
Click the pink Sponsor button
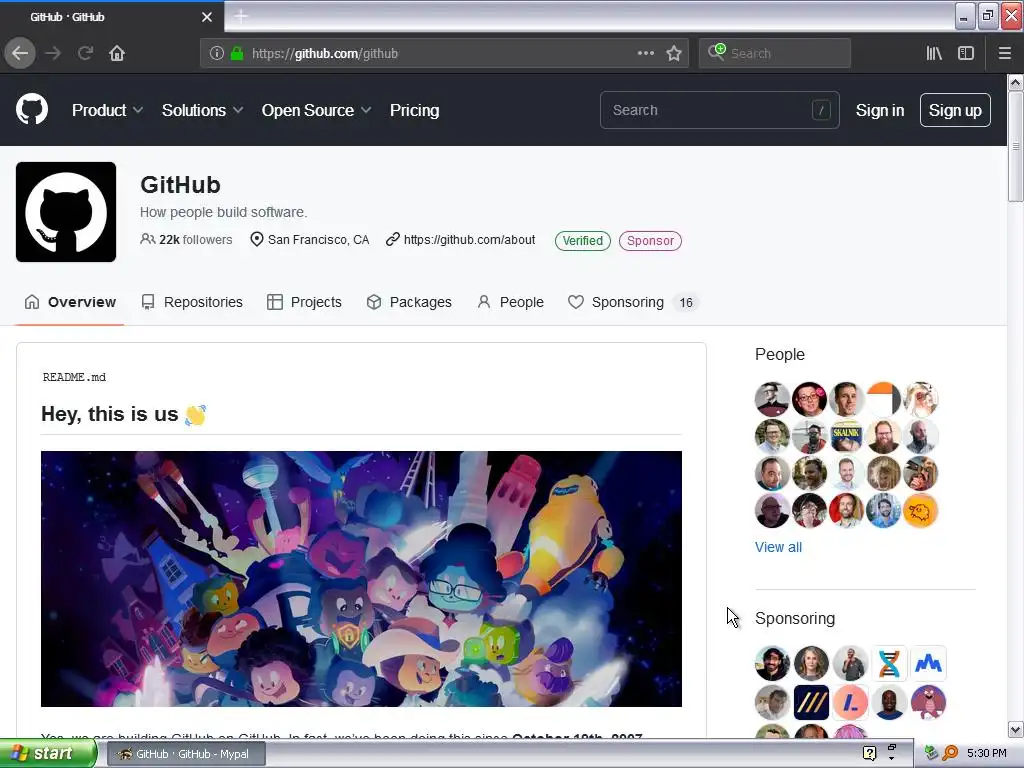650,240
